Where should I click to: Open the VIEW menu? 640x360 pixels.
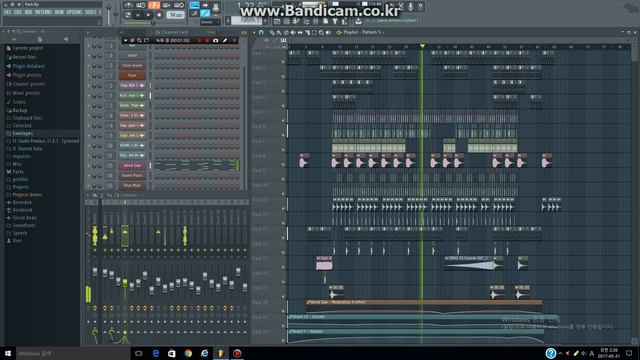[59, 13]
